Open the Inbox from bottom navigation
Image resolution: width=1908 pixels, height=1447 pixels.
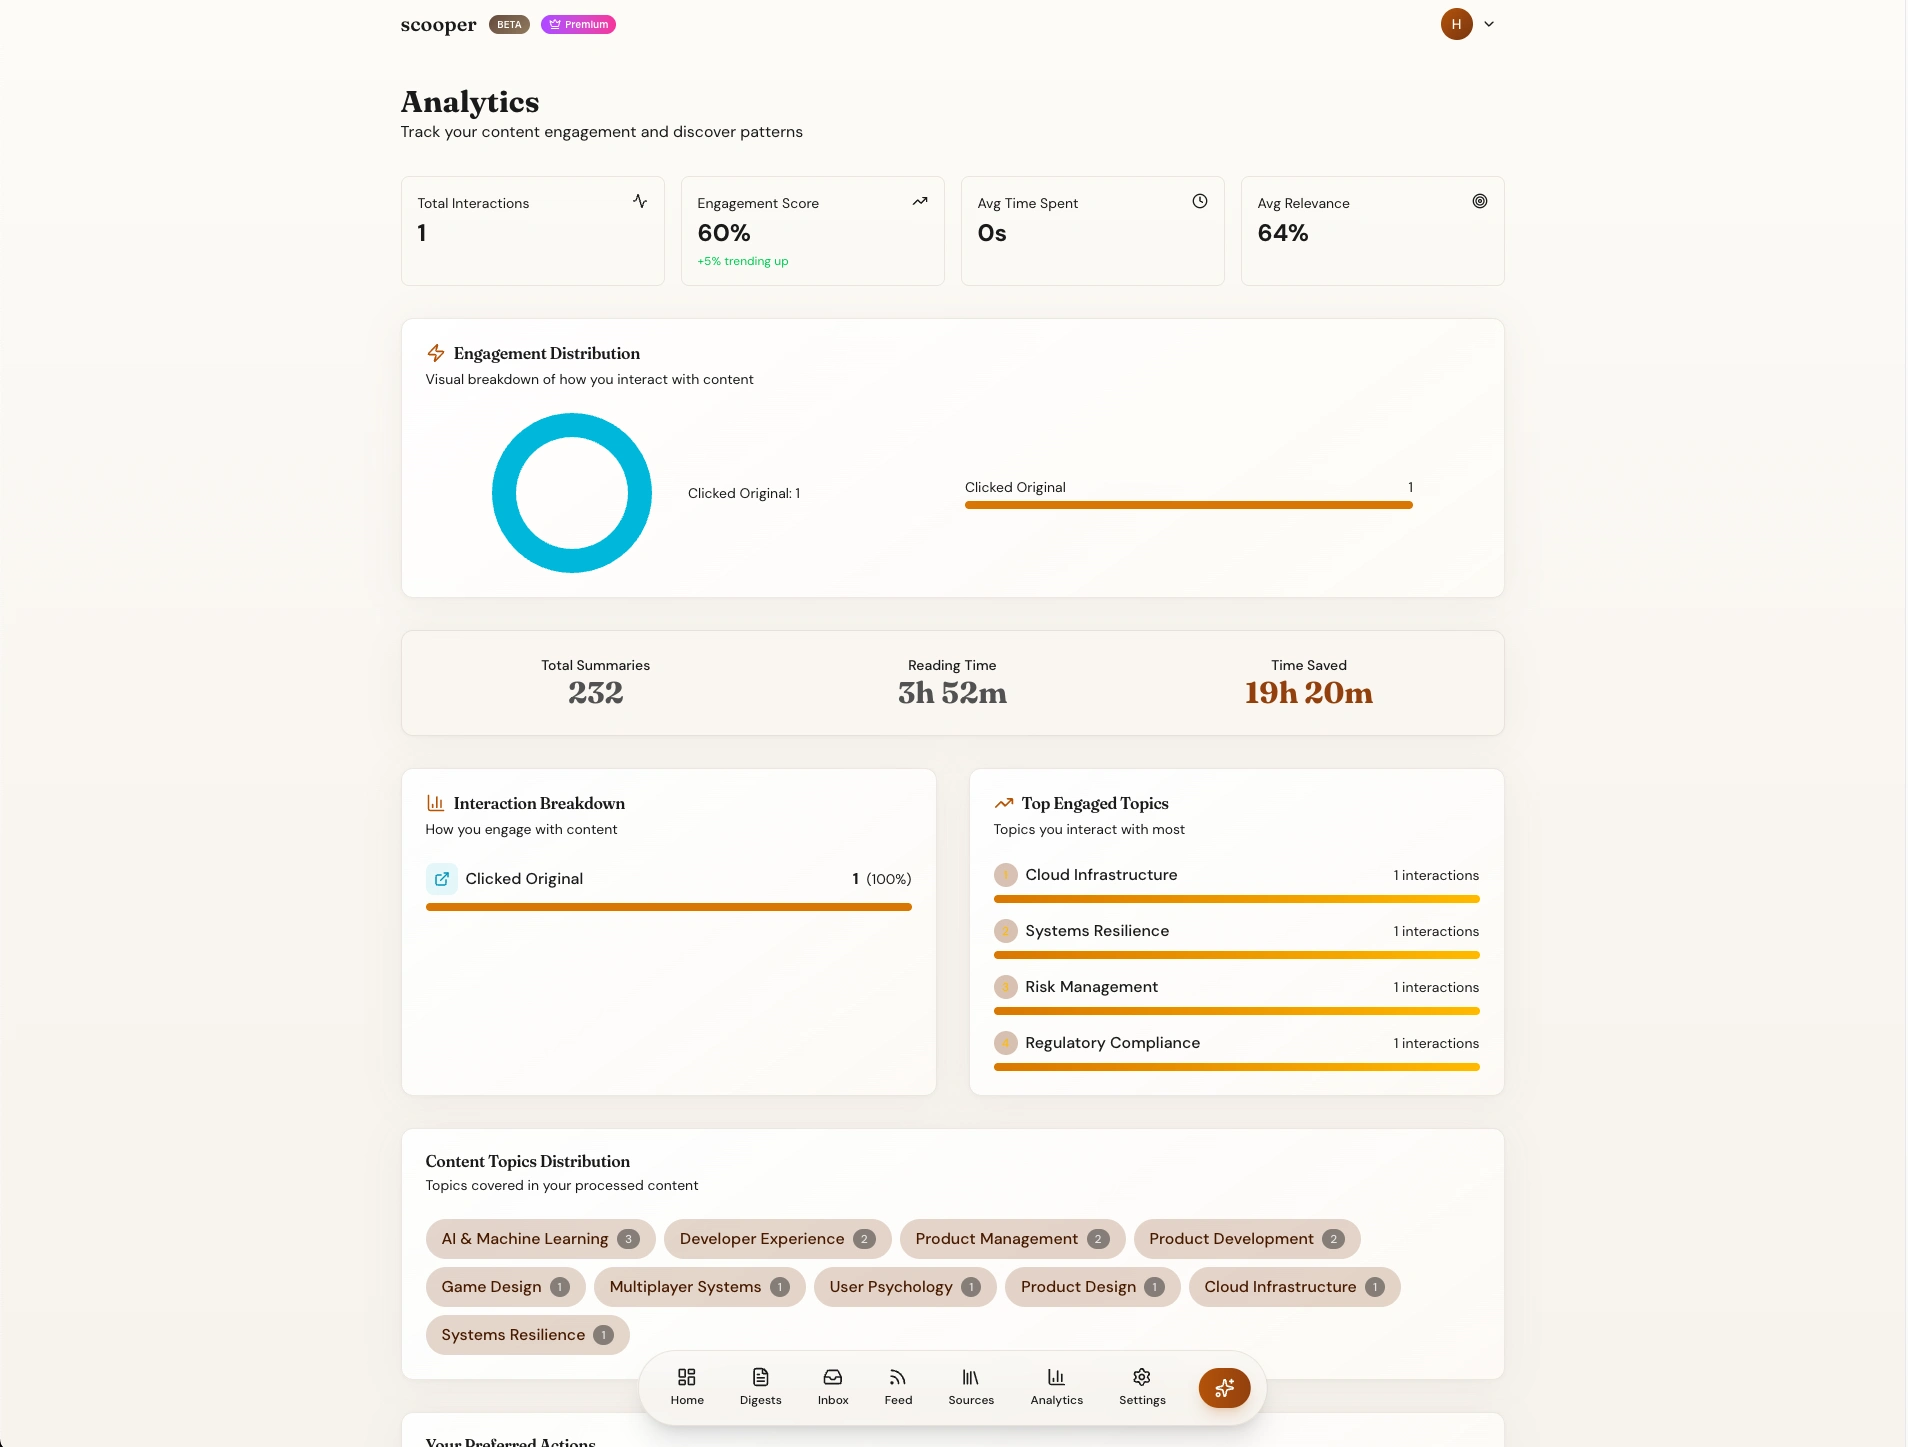pos(833,1386)
